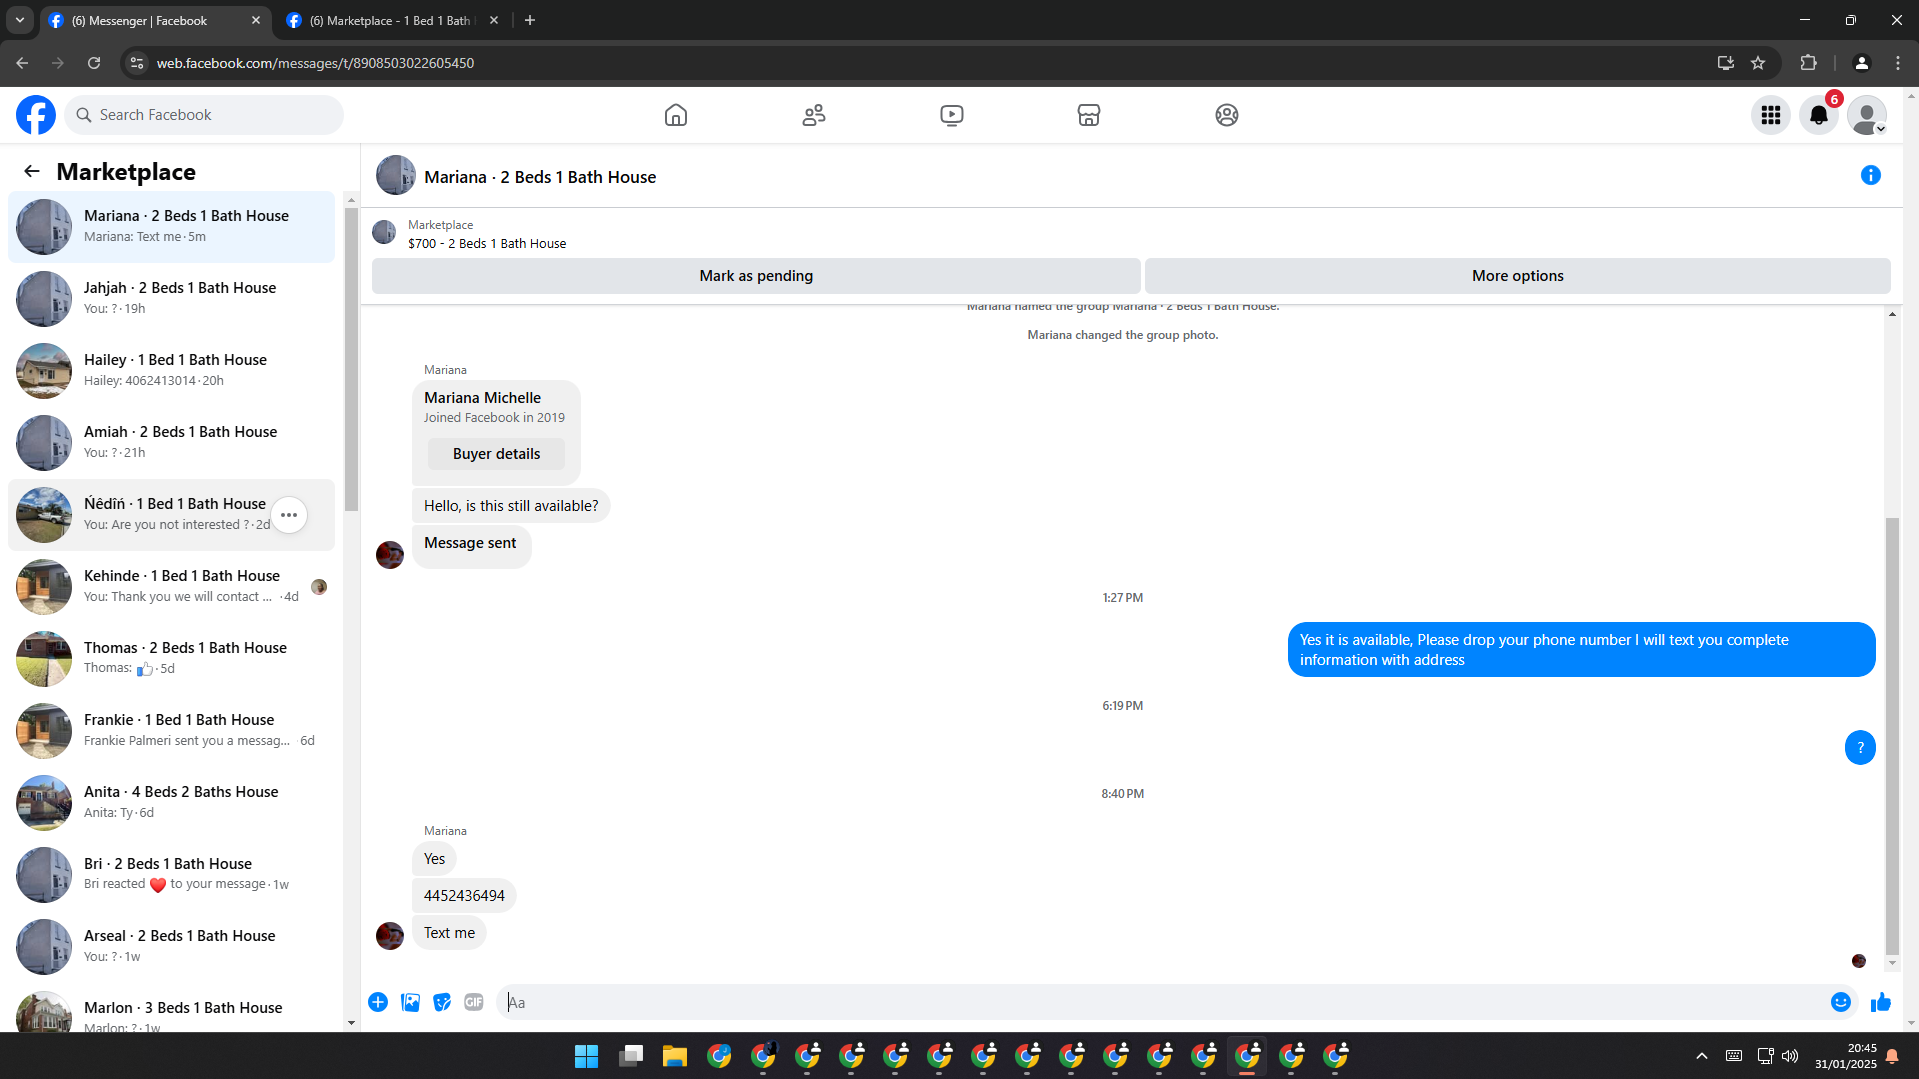The image size is (1919, 1079).
Task: Click the $700 2 Beds listing link
Action: pos(487,243)
